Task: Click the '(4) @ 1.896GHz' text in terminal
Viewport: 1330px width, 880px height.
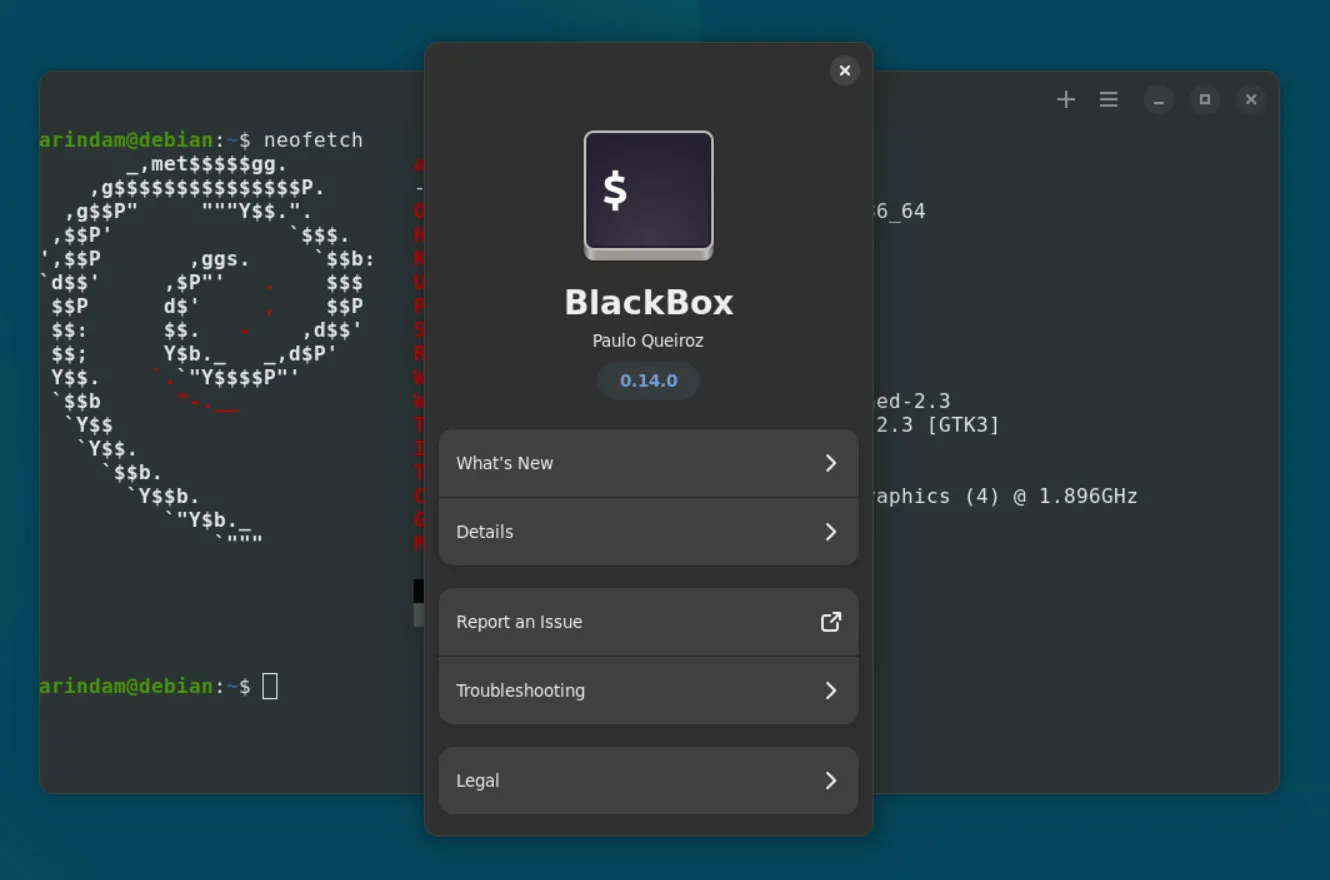Action: [1051, 496]
